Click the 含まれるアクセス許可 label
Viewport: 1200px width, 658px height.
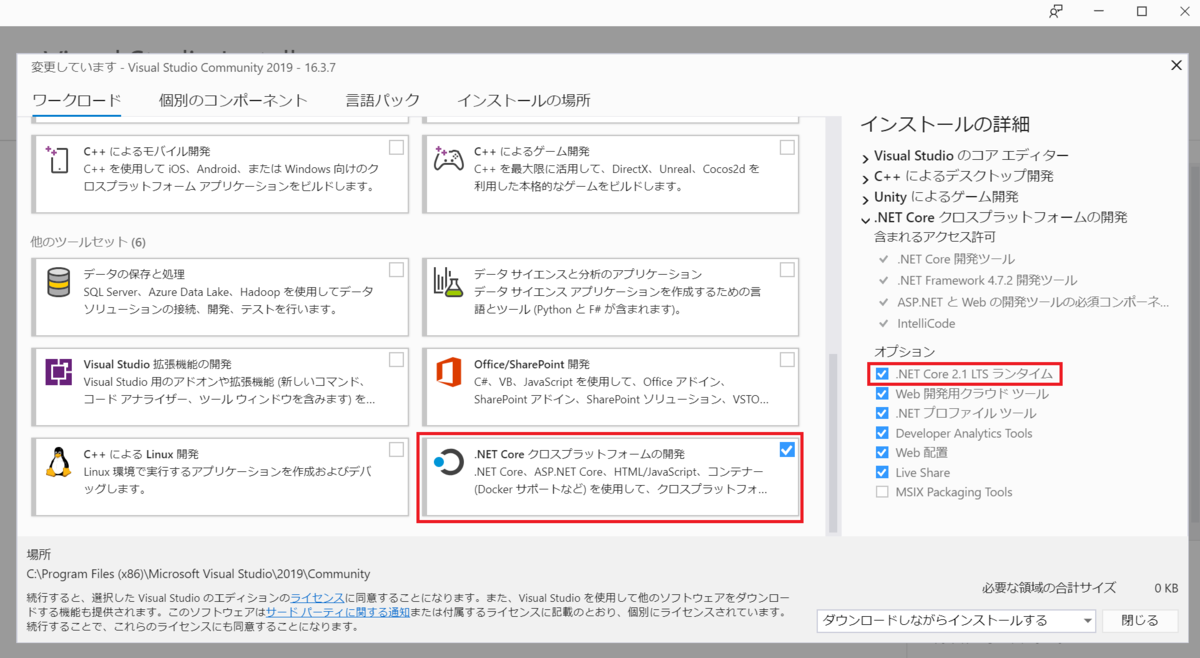(935, 237)
